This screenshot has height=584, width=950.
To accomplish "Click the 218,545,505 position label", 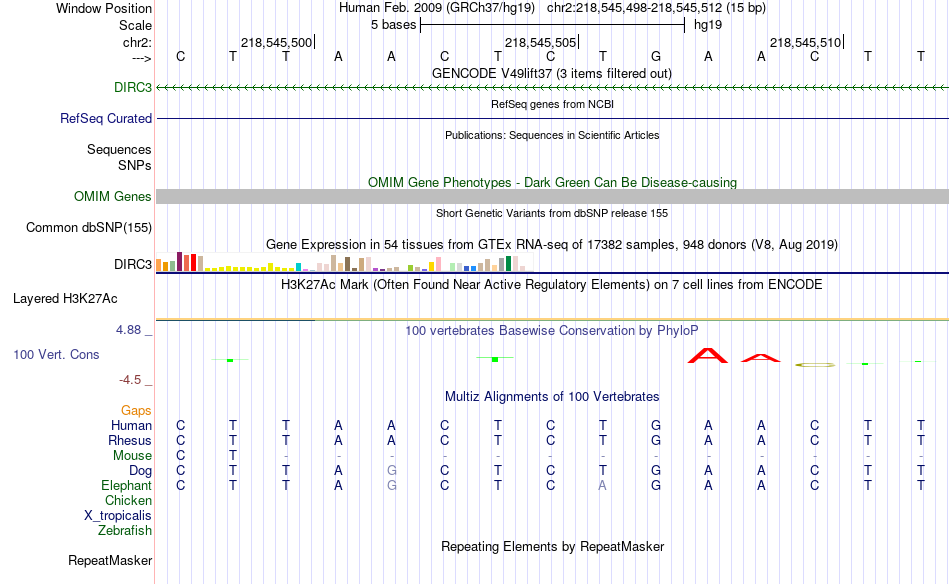I will (540, 42).
